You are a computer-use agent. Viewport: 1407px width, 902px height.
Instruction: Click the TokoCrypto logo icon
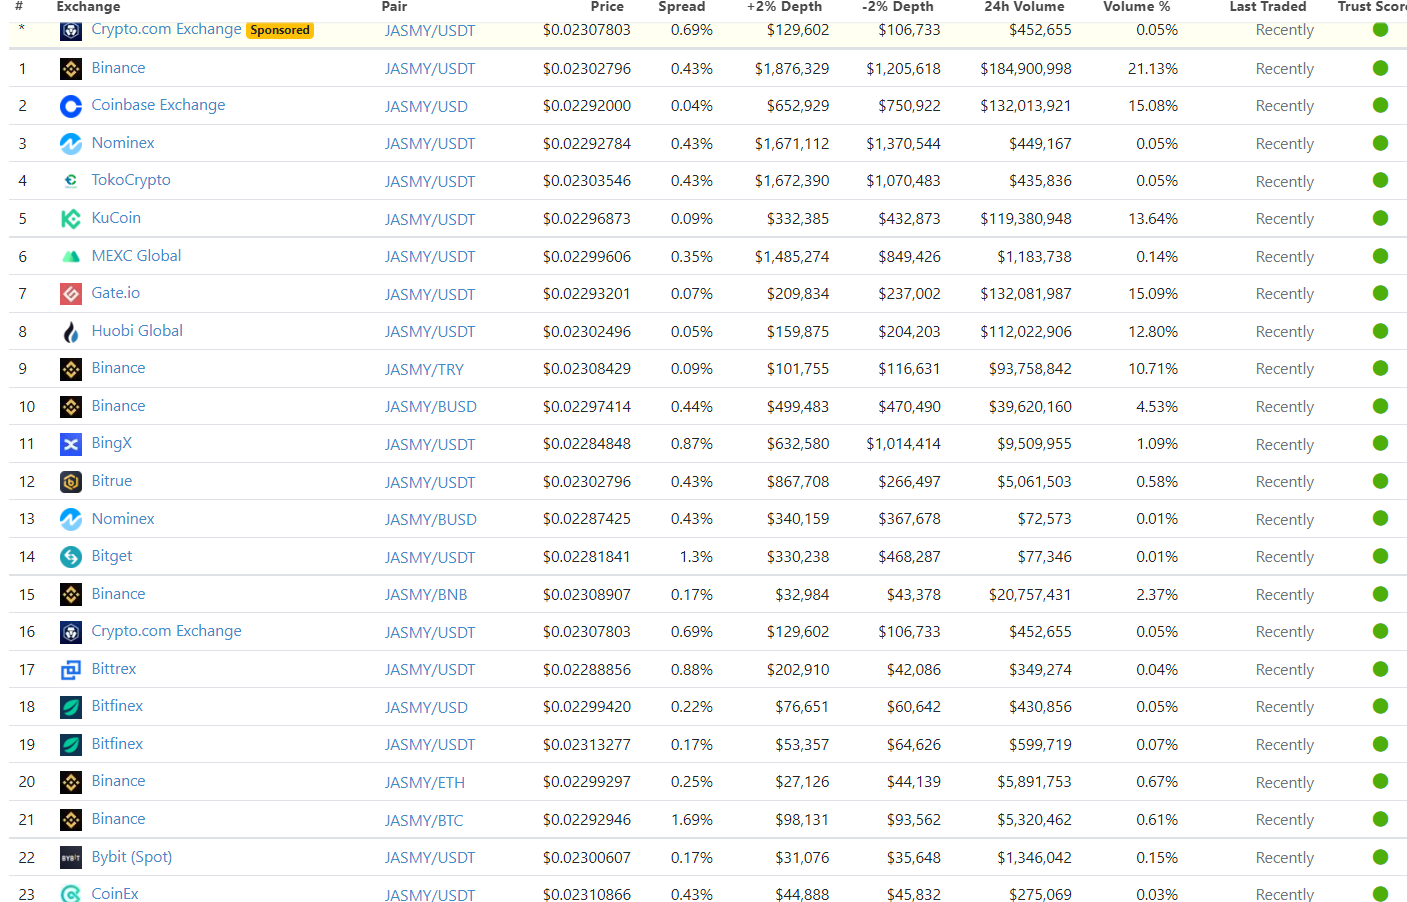[71, 181]
